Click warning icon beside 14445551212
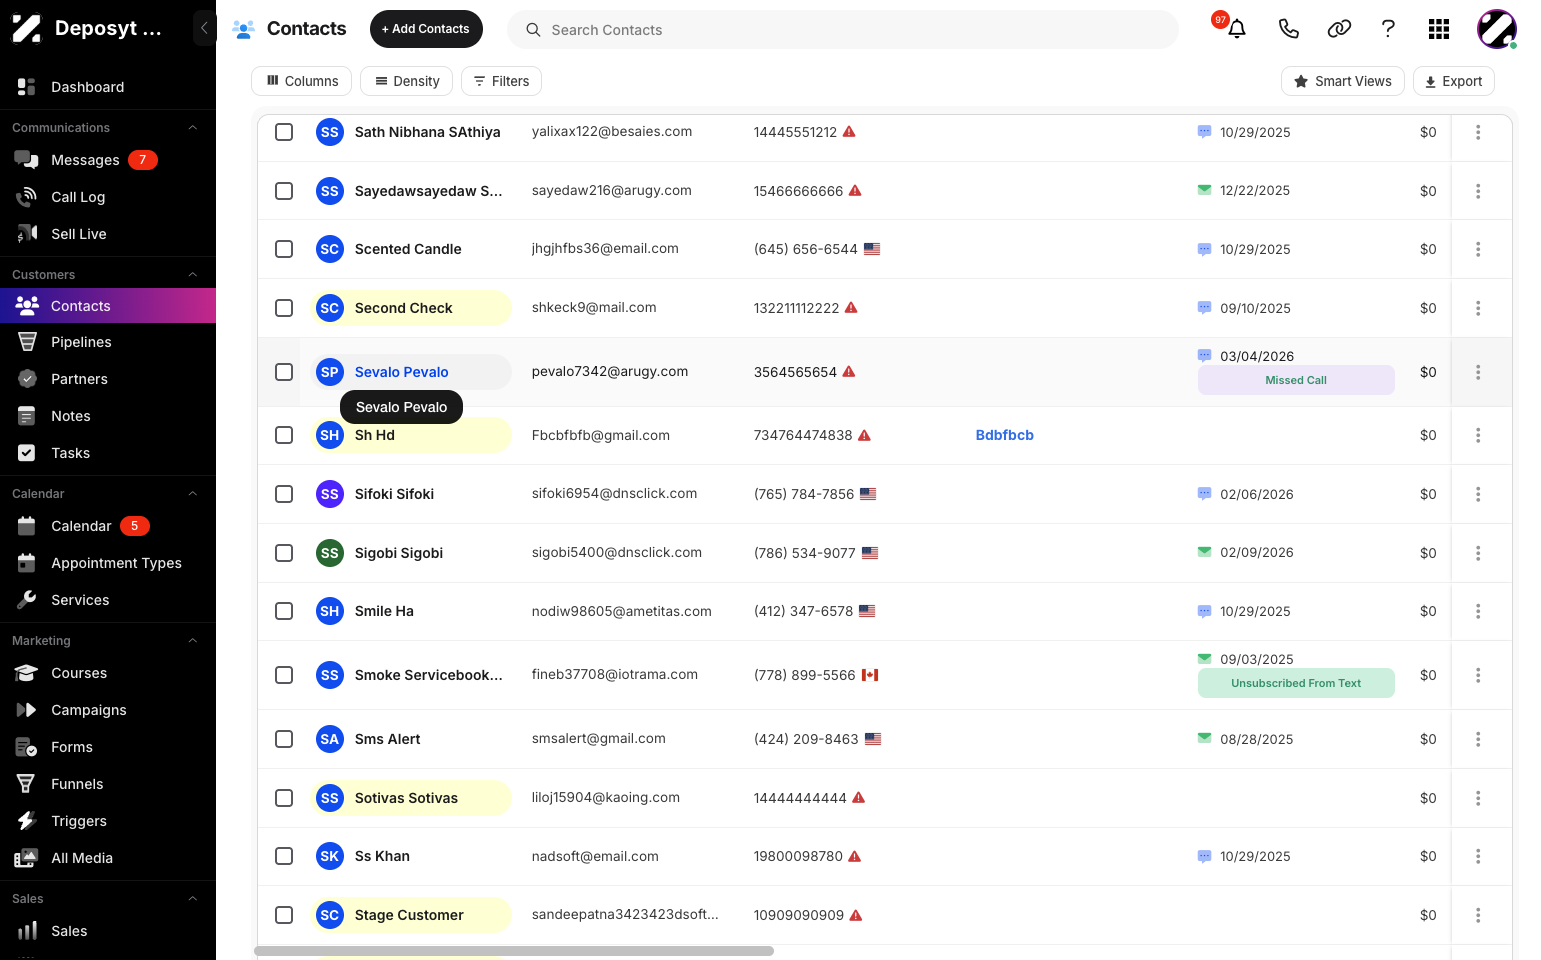 pyautogui.click(x=849, y=131)
